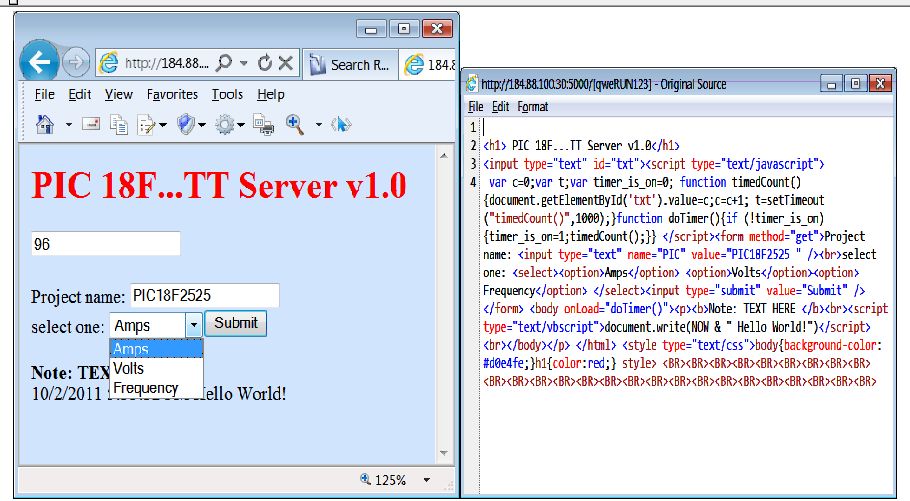Viewport: 910px width, 501px height.
Task: Click the address bar search magnifier icon
Action: (x=225, y=64)
